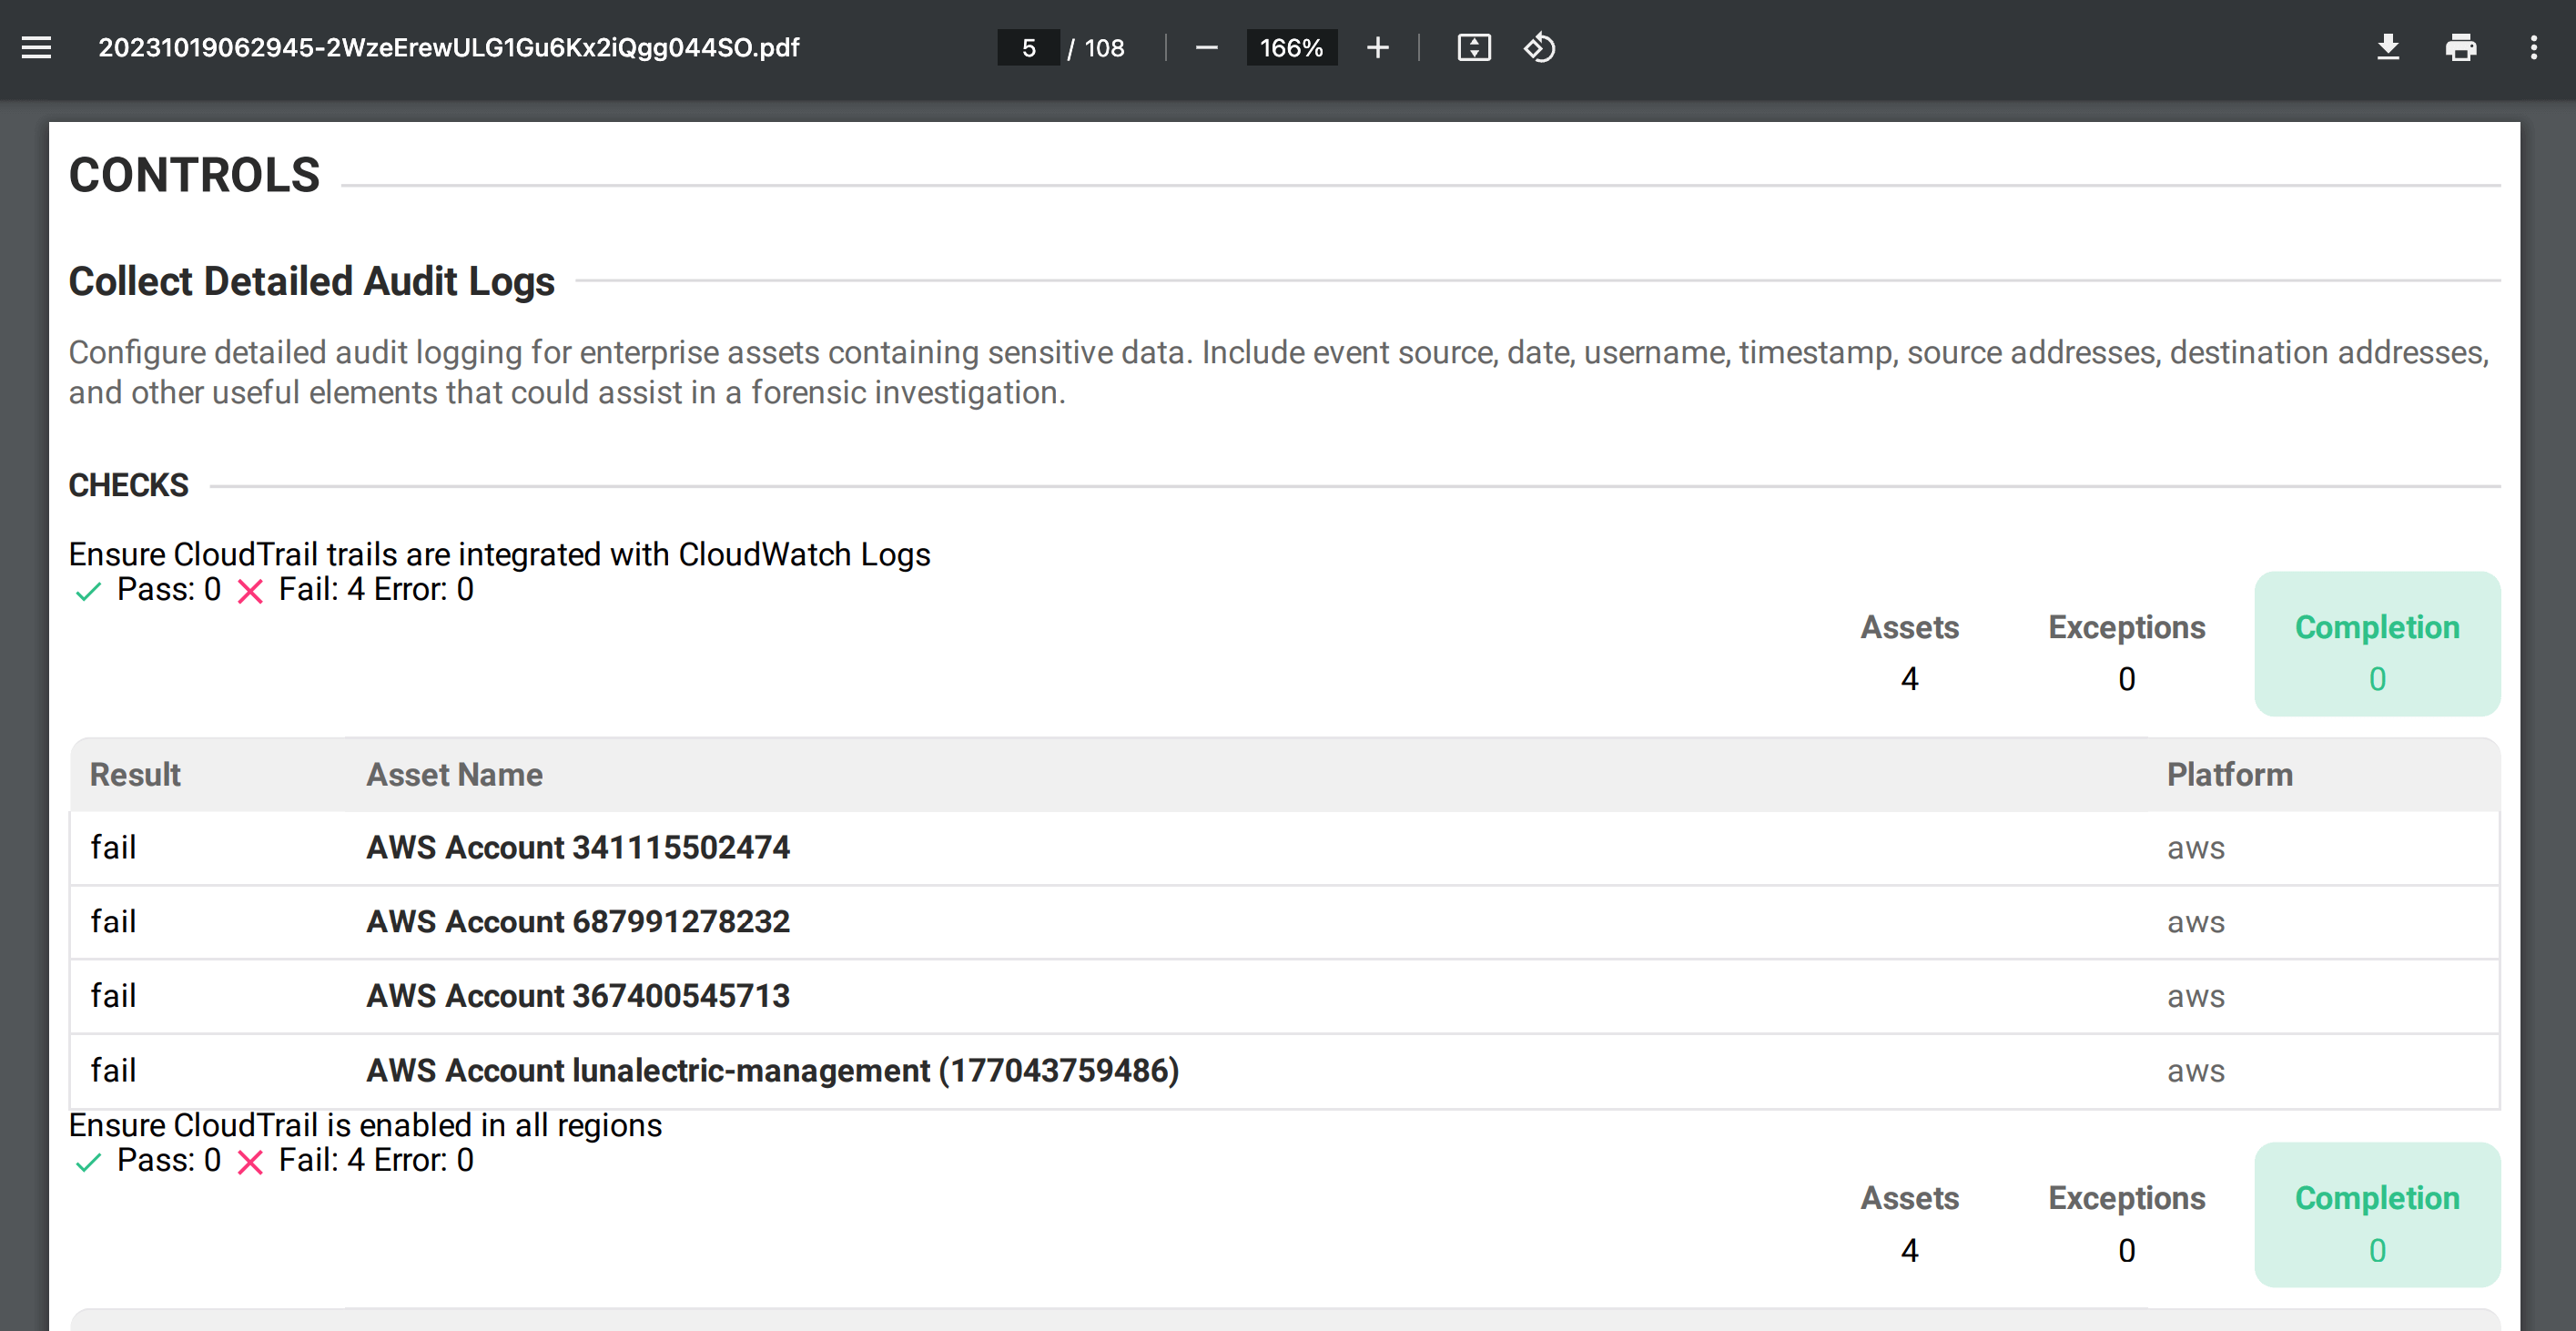The image size is (2576, 1331).
Task: Select AWS Account lunalectric-management row
Action: 771,1070
